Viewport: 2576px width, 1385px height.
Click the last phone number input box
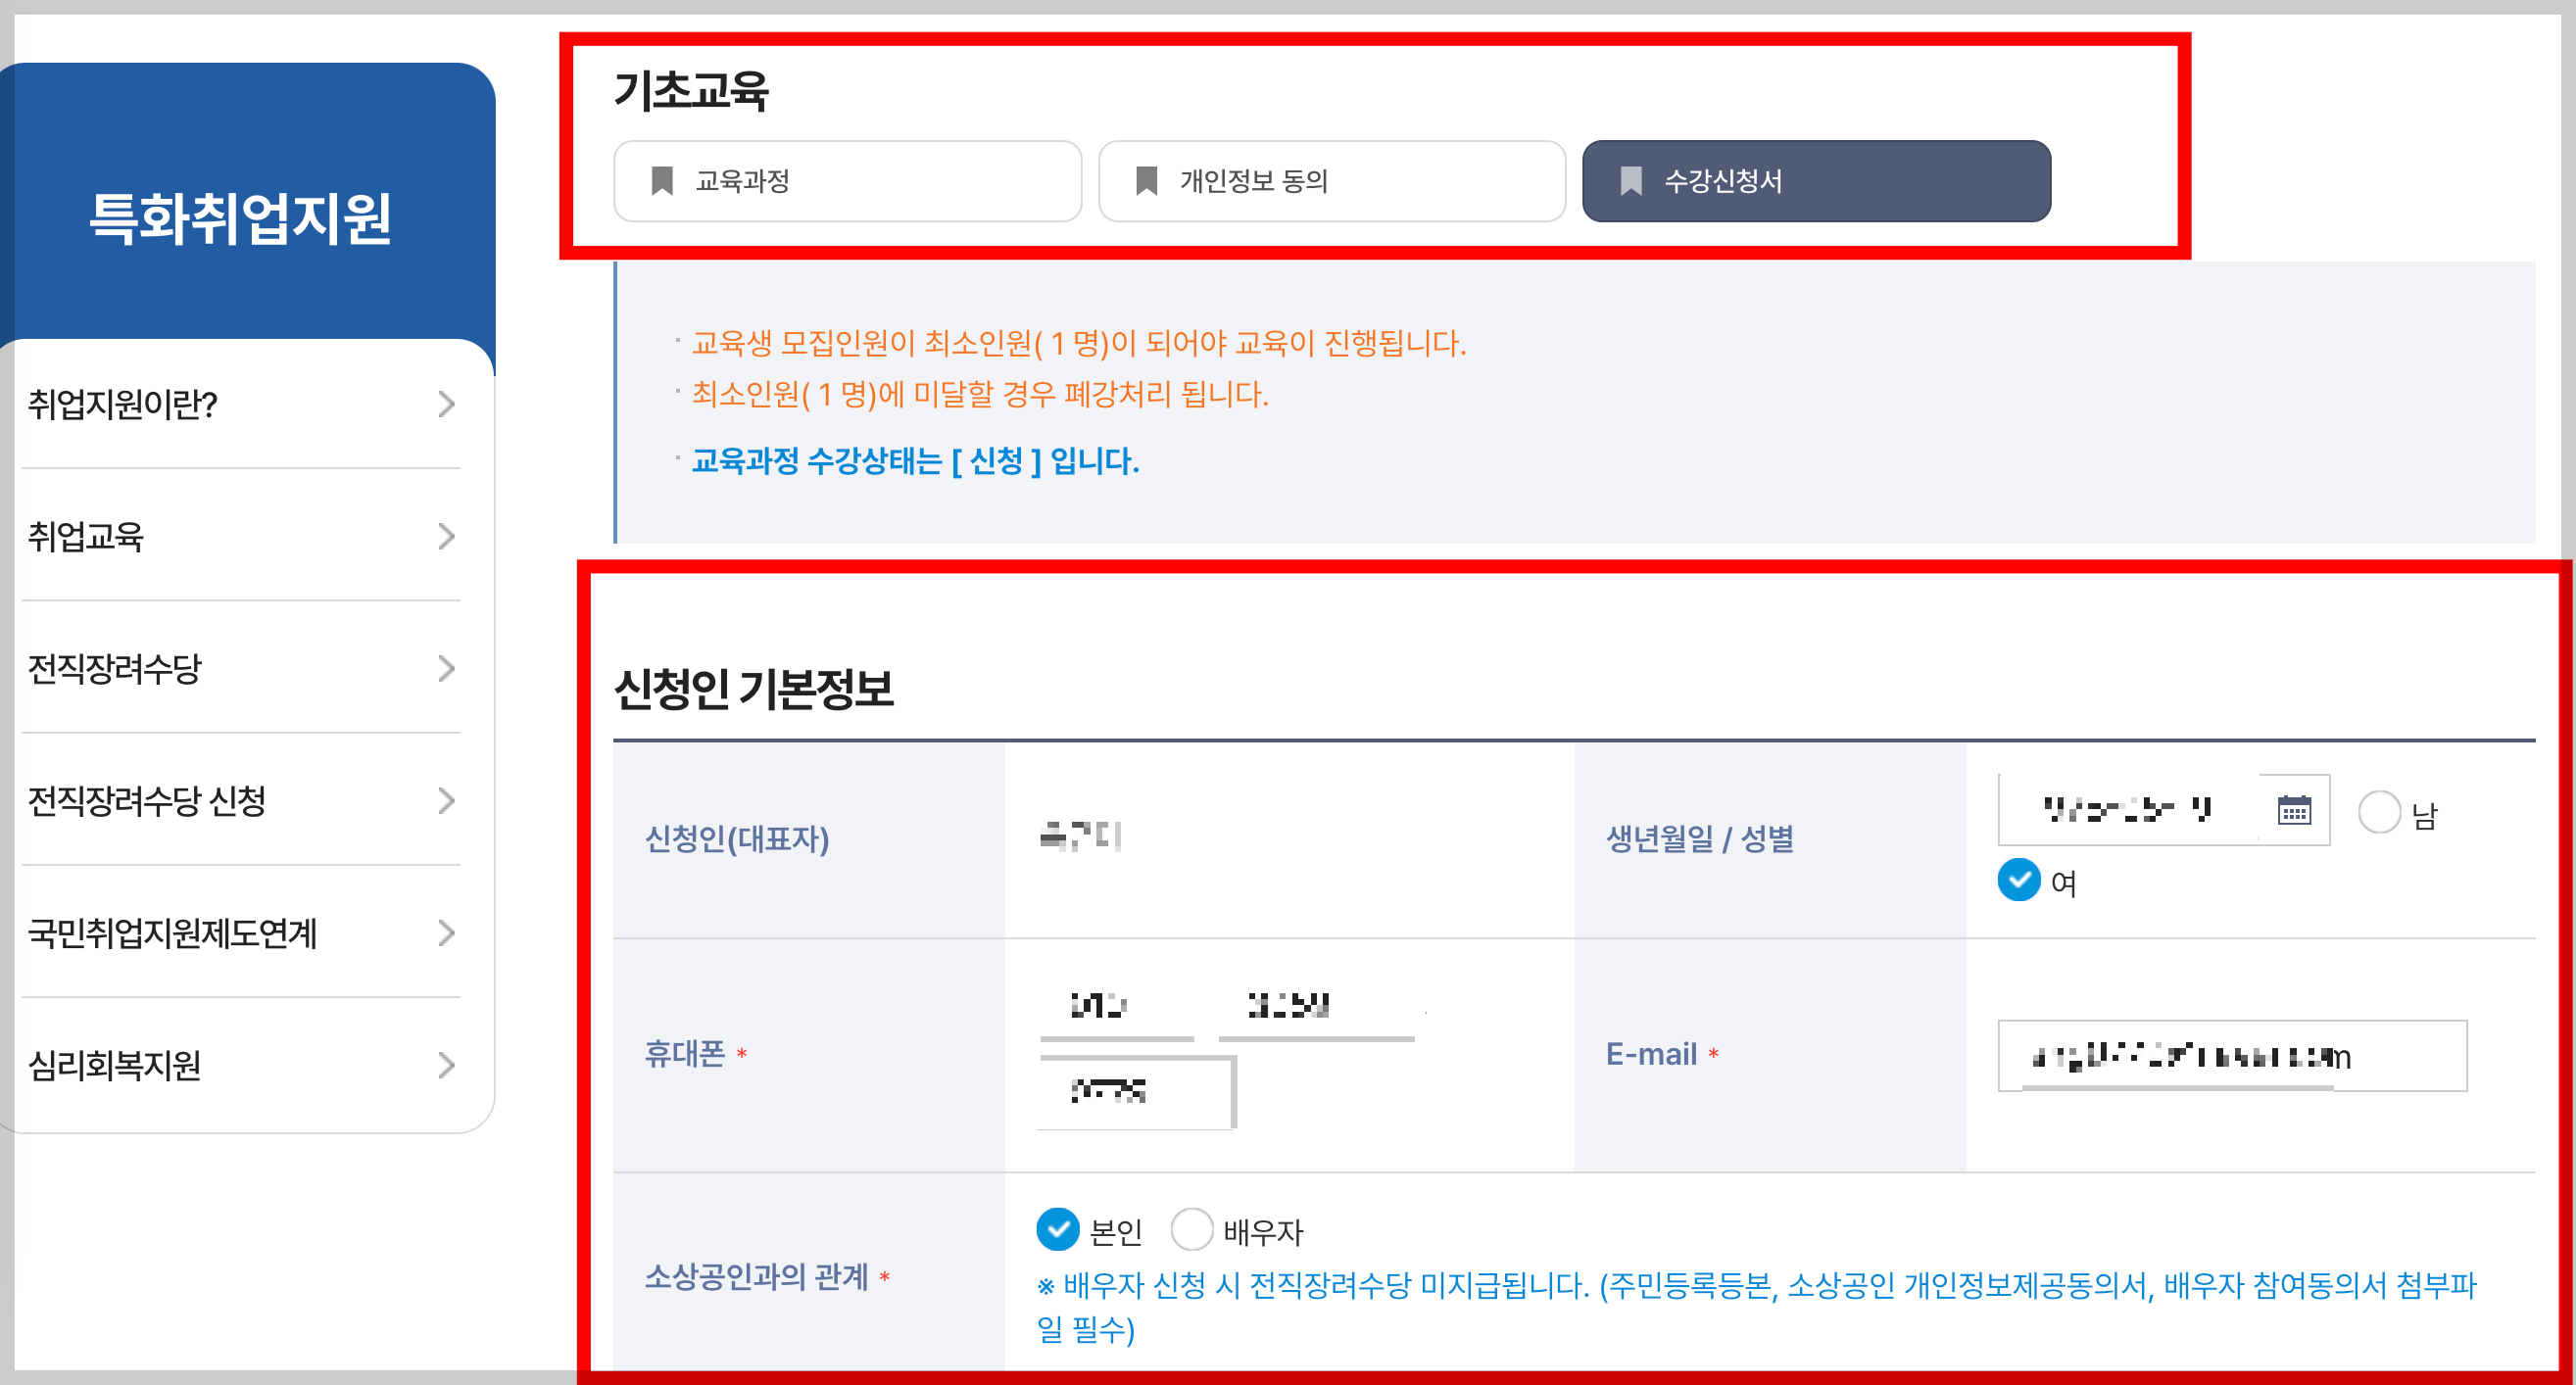(x=1135, y=1092)
